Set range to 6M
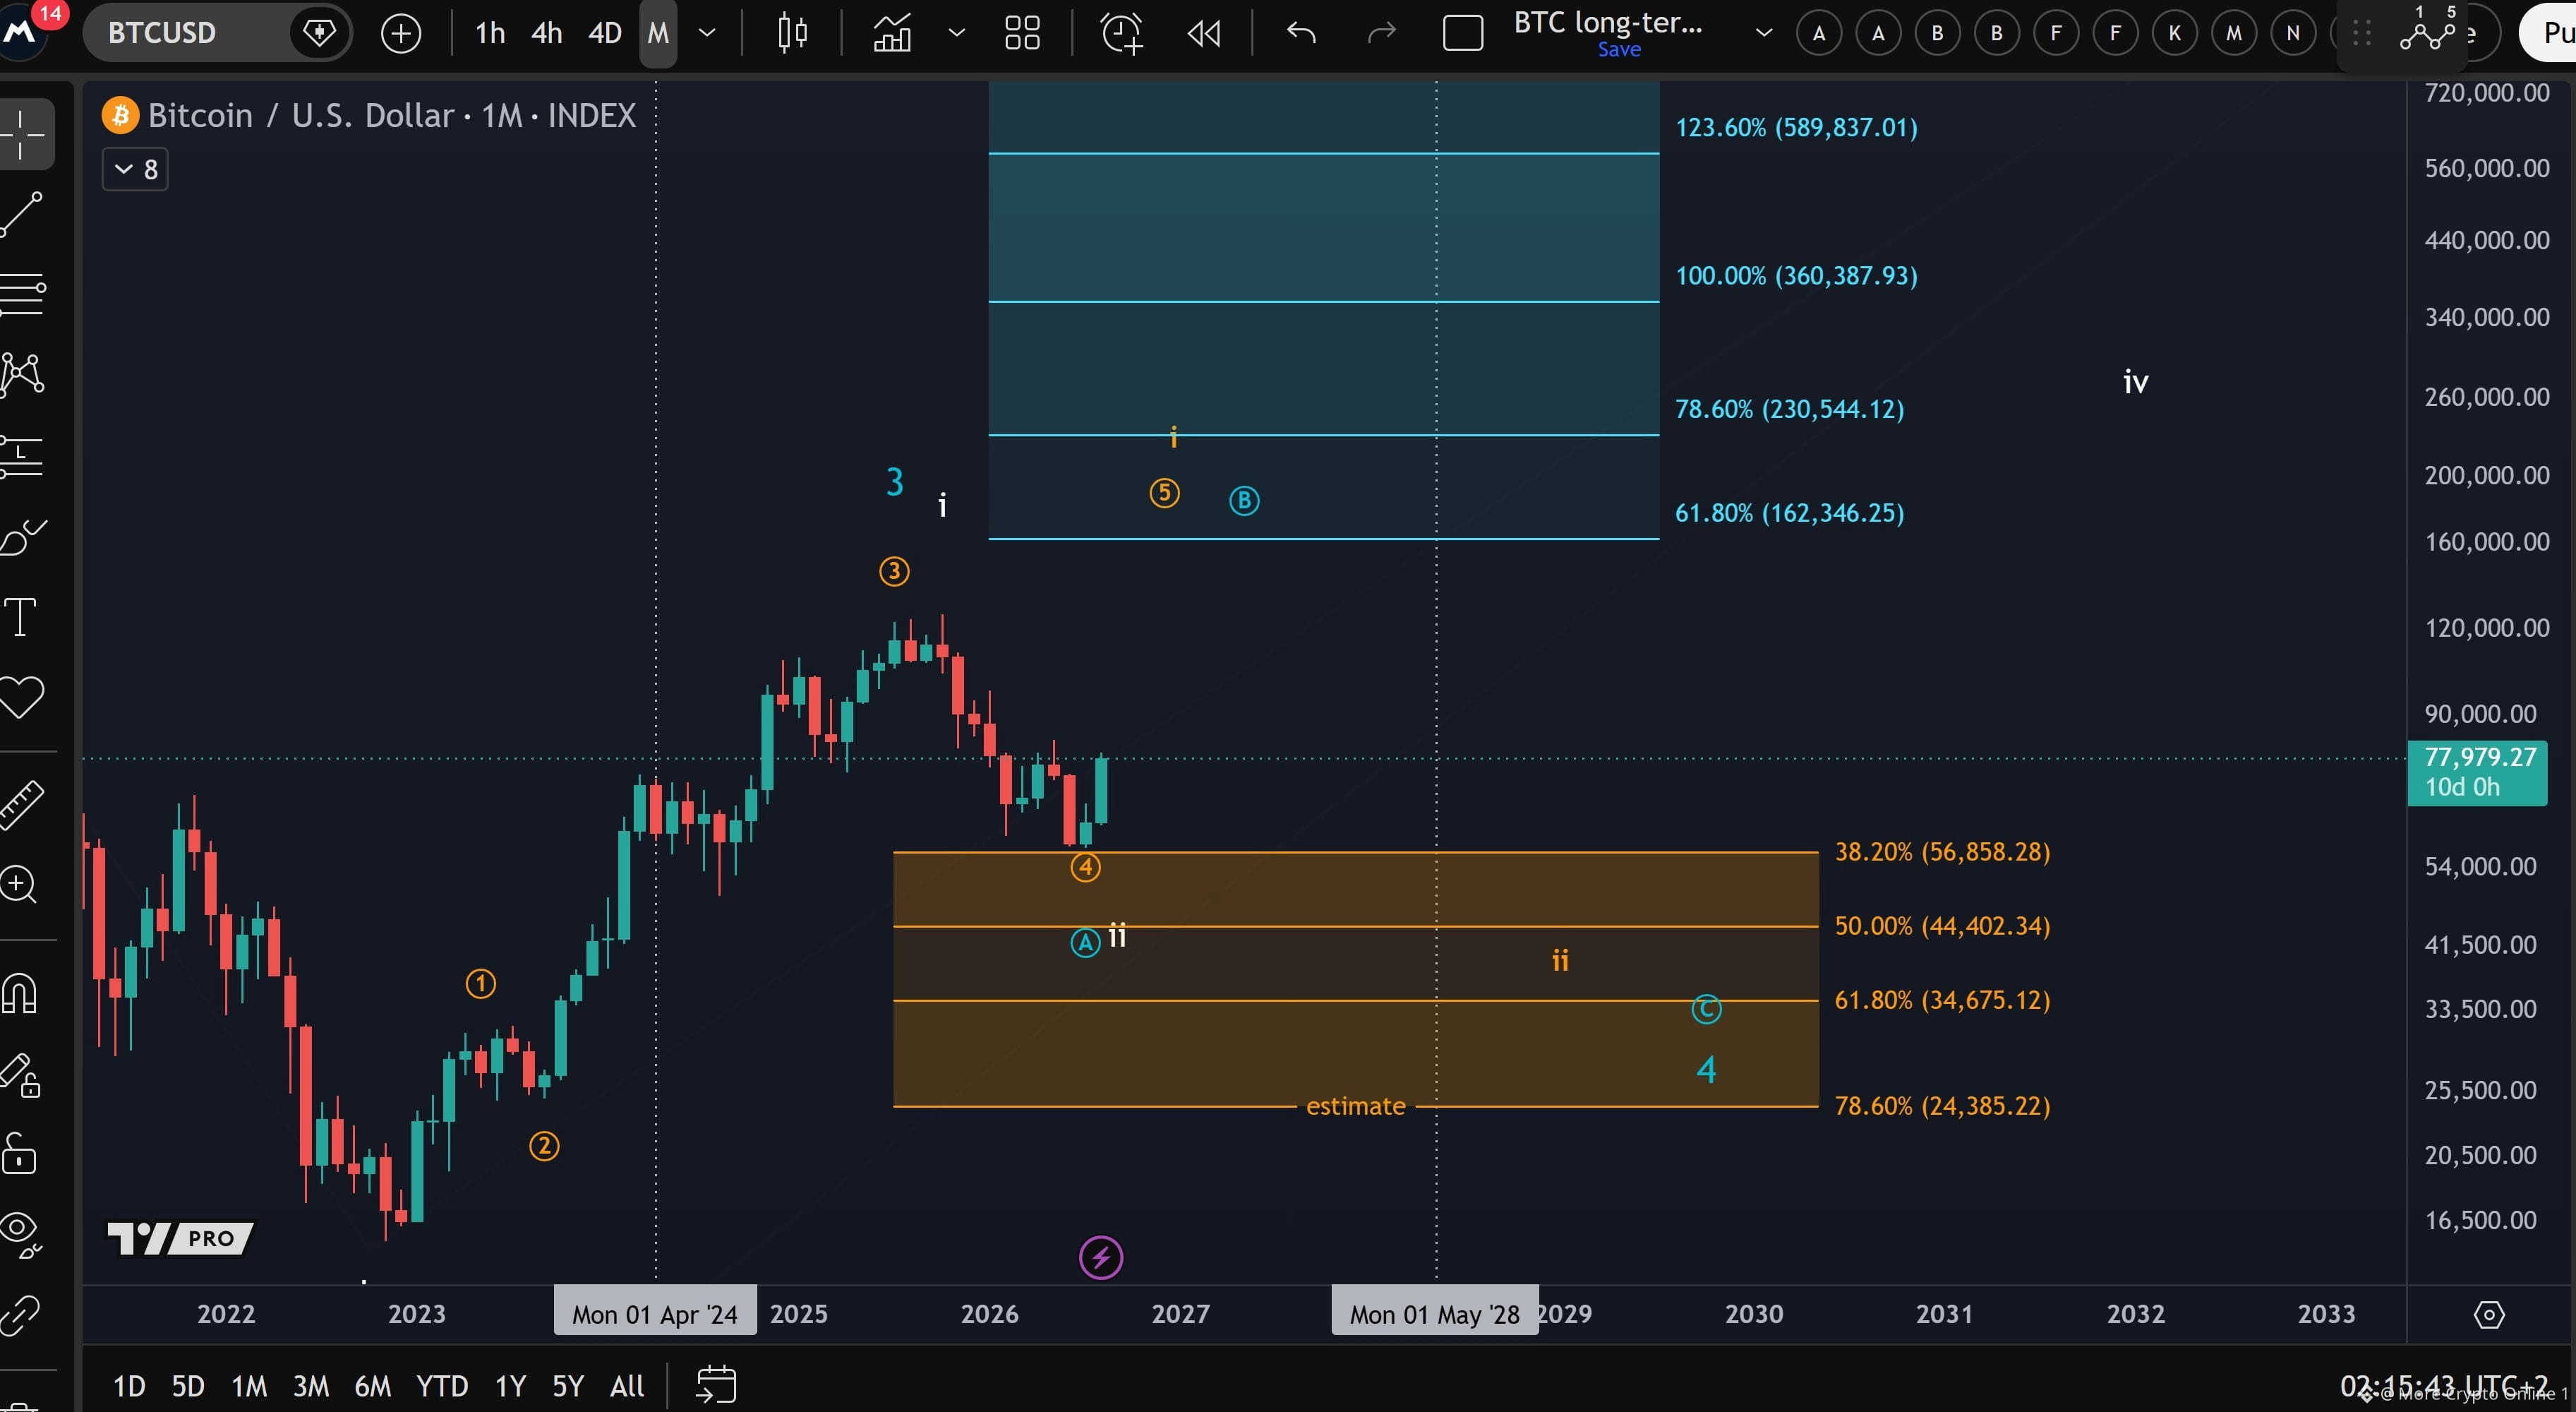Screen dimensions: 2576x1412 pyautogui.click(x=373, y=1386)
